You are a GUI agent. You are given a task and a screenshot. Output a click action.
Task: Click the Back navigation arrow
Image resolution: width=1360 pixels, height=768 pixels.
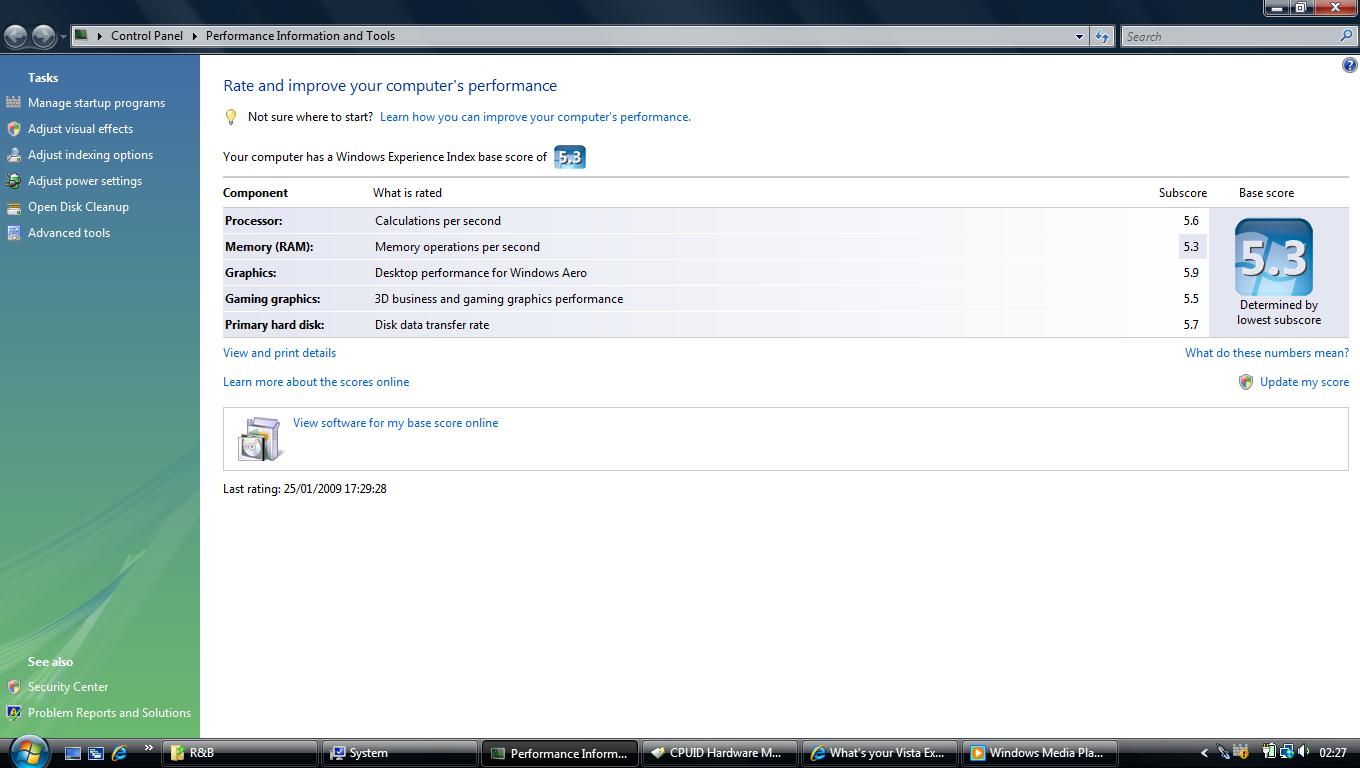click(16, 36)
